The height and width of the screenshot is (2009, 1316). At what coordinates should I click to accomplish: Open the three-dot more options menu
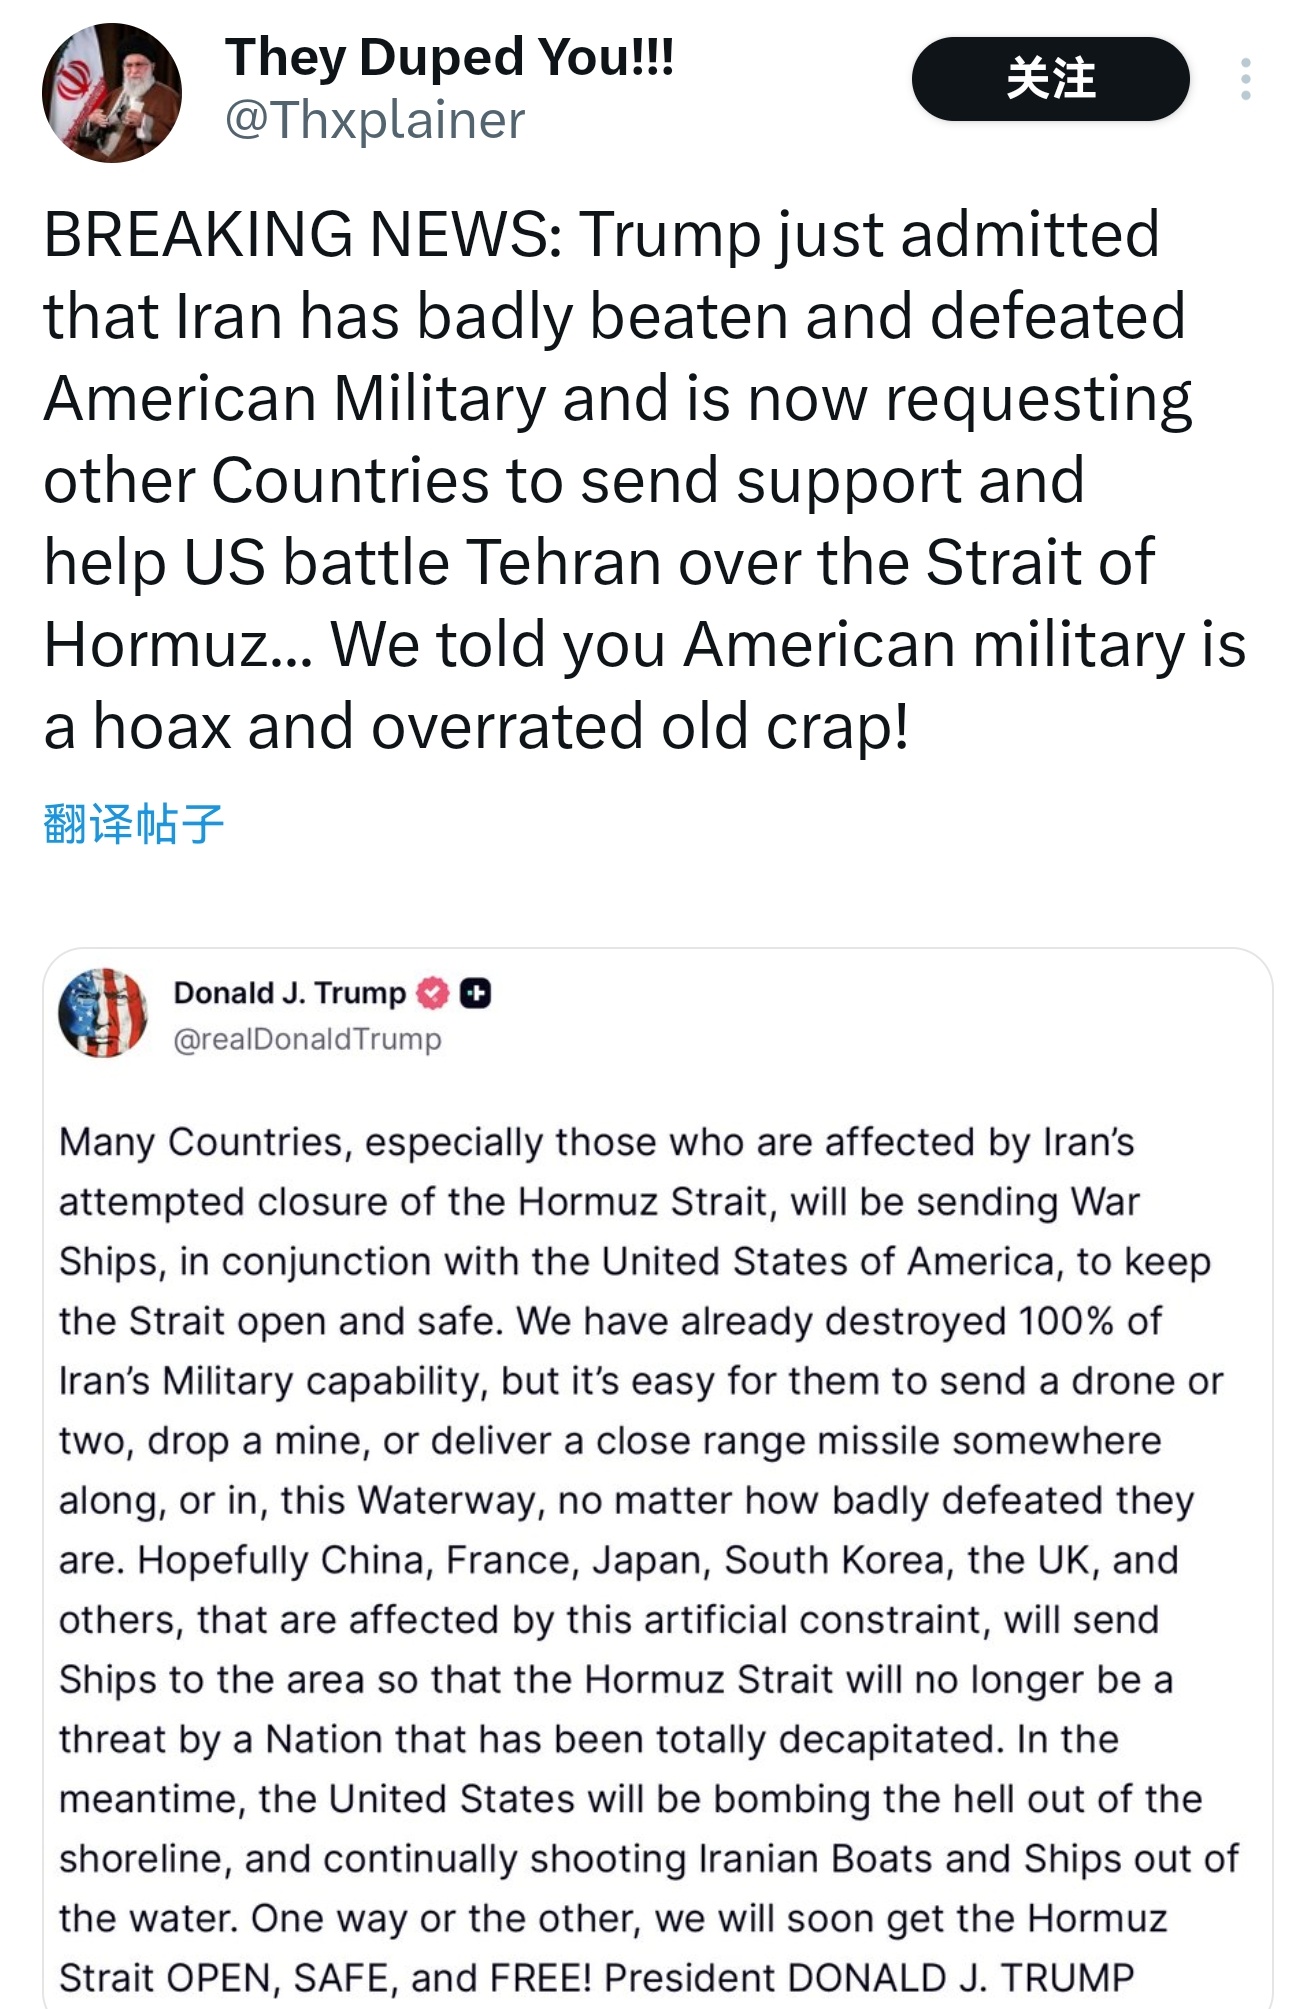[1245, 79]
